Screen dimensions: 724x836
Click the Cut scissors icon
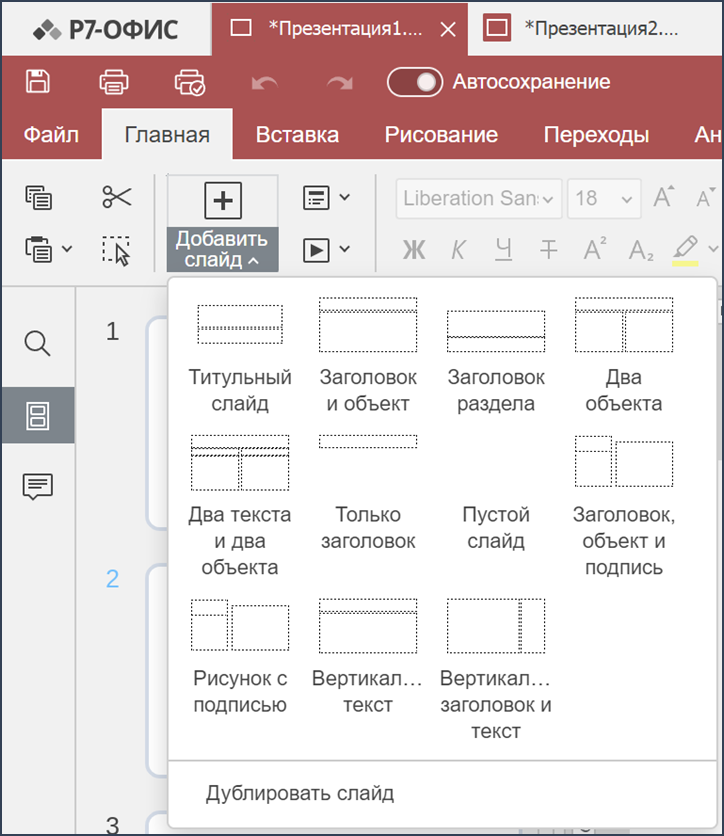coord(117,197)
